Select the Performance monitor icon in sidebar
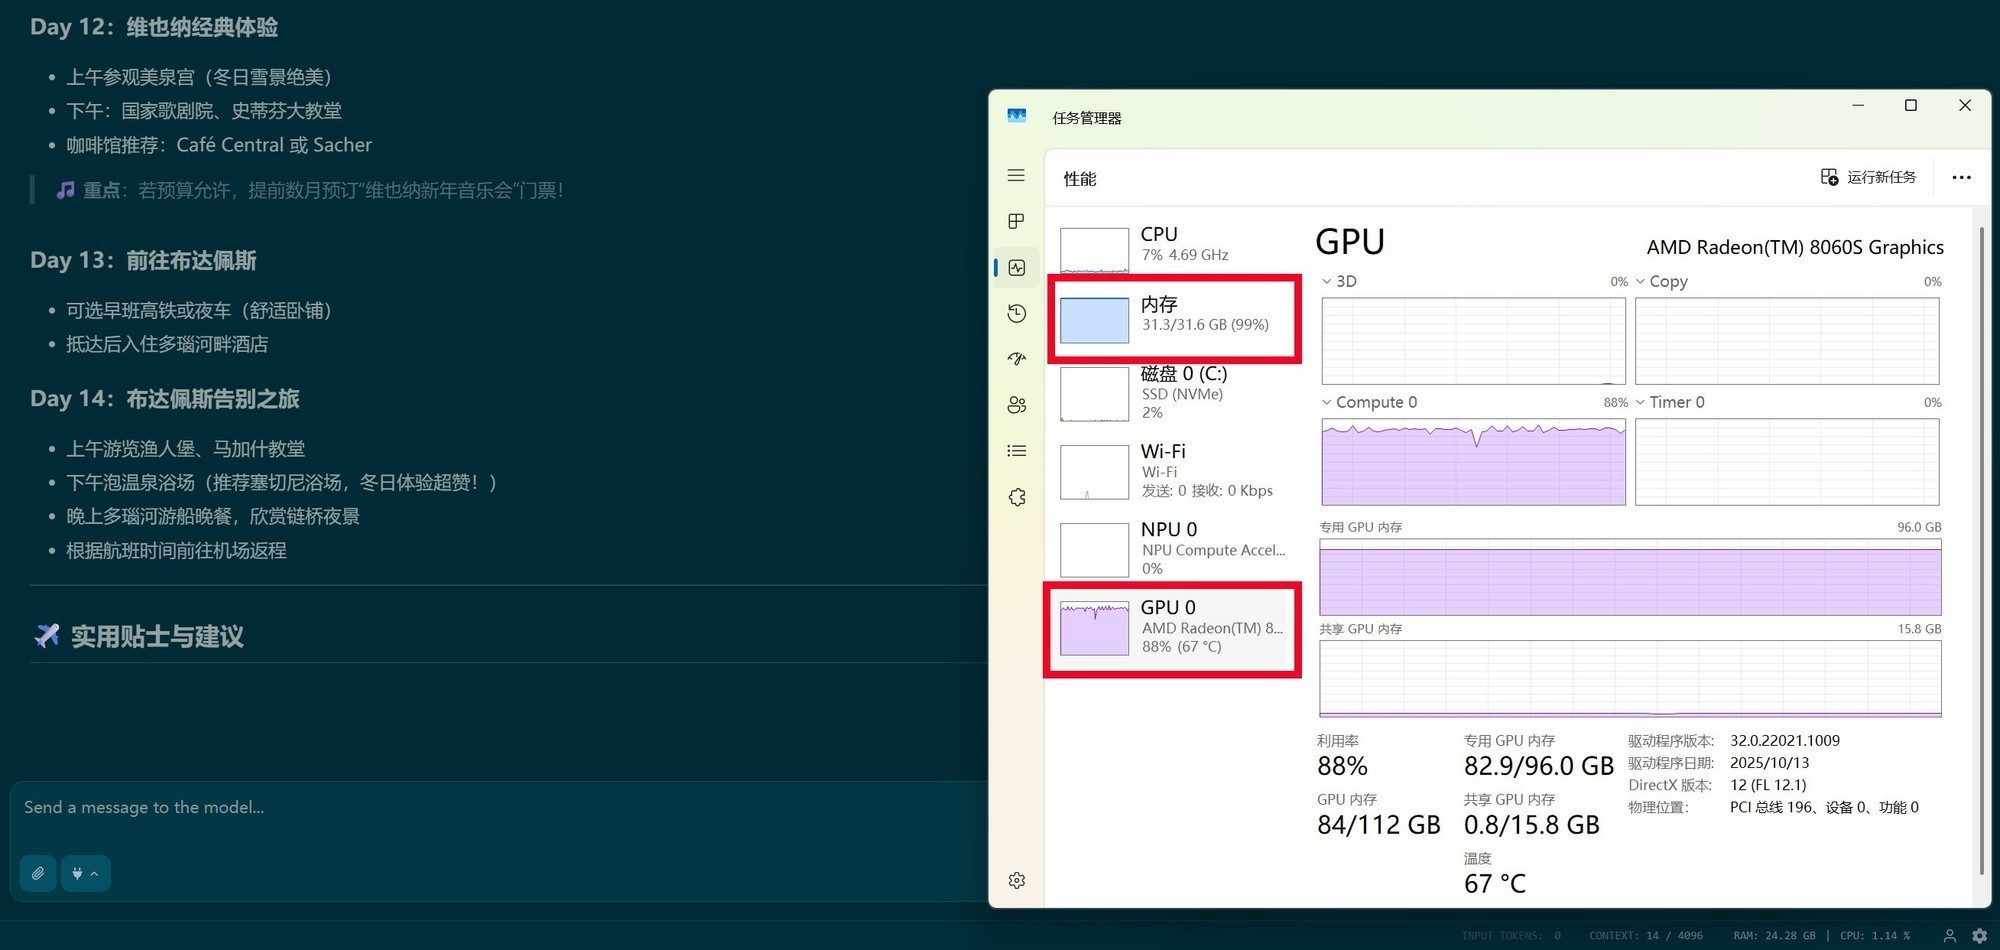The image size is (2000, 950). tap(1016, 267)
